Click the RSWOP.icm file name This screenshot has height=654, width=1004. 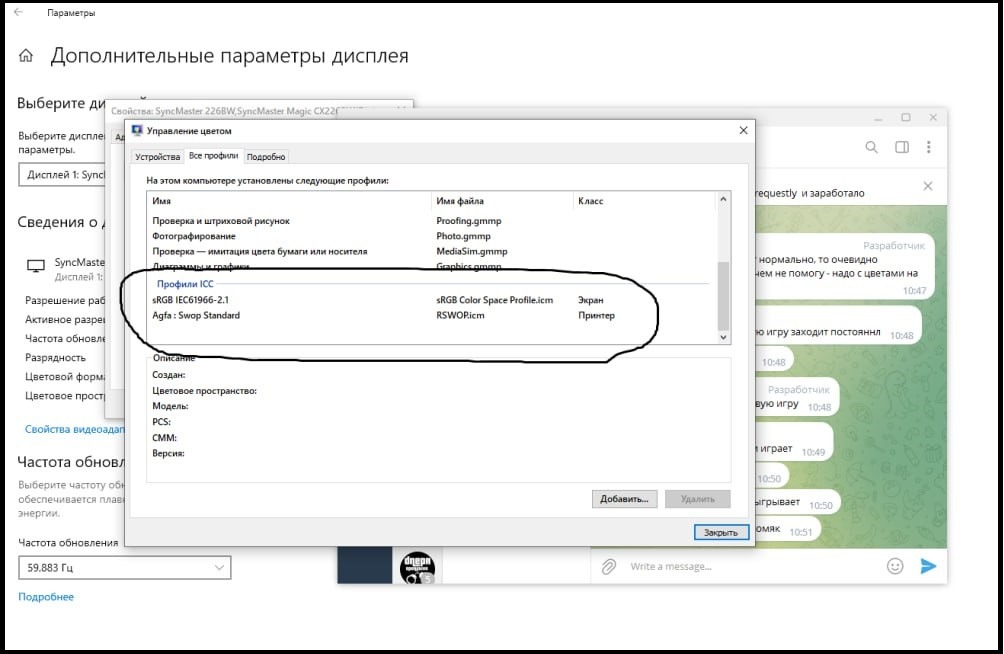(x=460, y=315)
